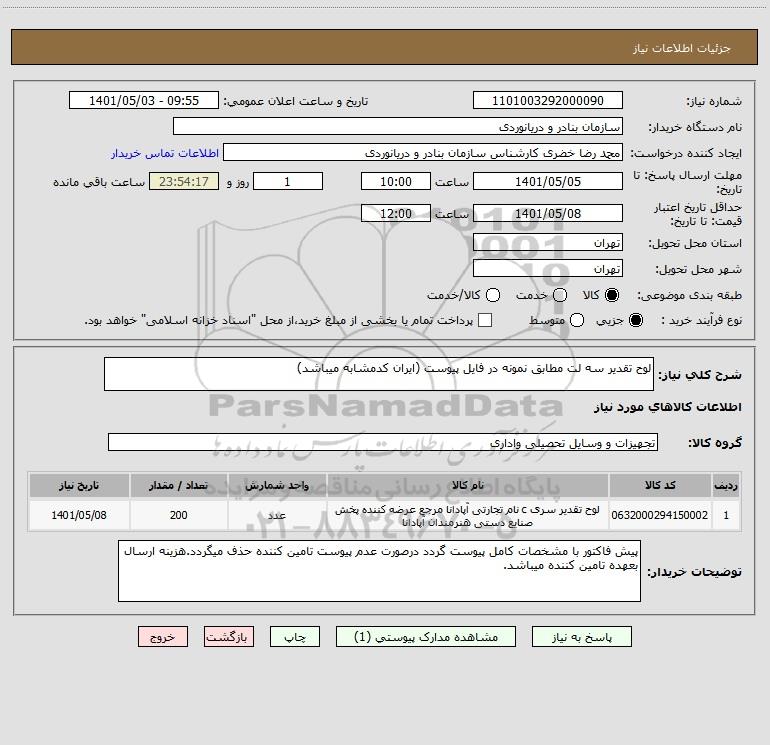The image size is (770, 745).
Task: Click the واحد شمارش column header
Action: pyautogui.click(x=277, y=485)
